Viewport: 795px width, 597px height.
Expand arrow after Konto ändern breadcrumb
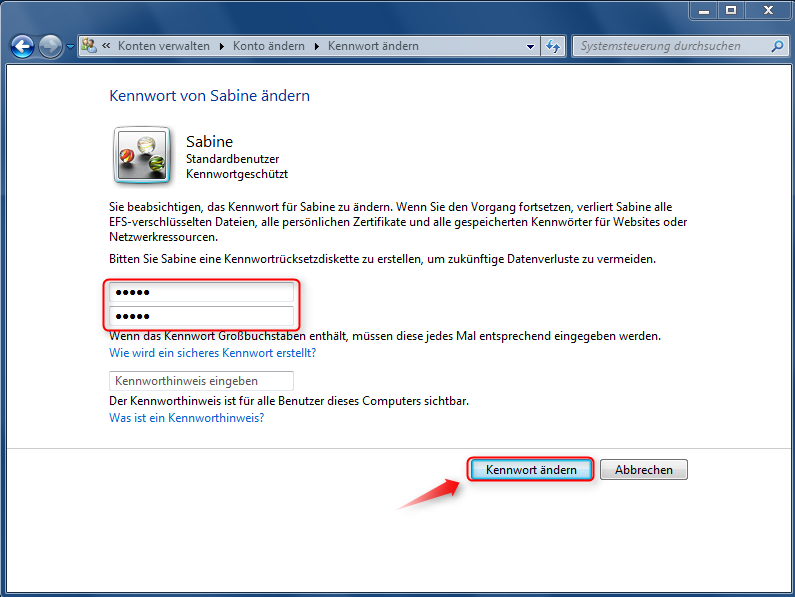tap(316, 47)
